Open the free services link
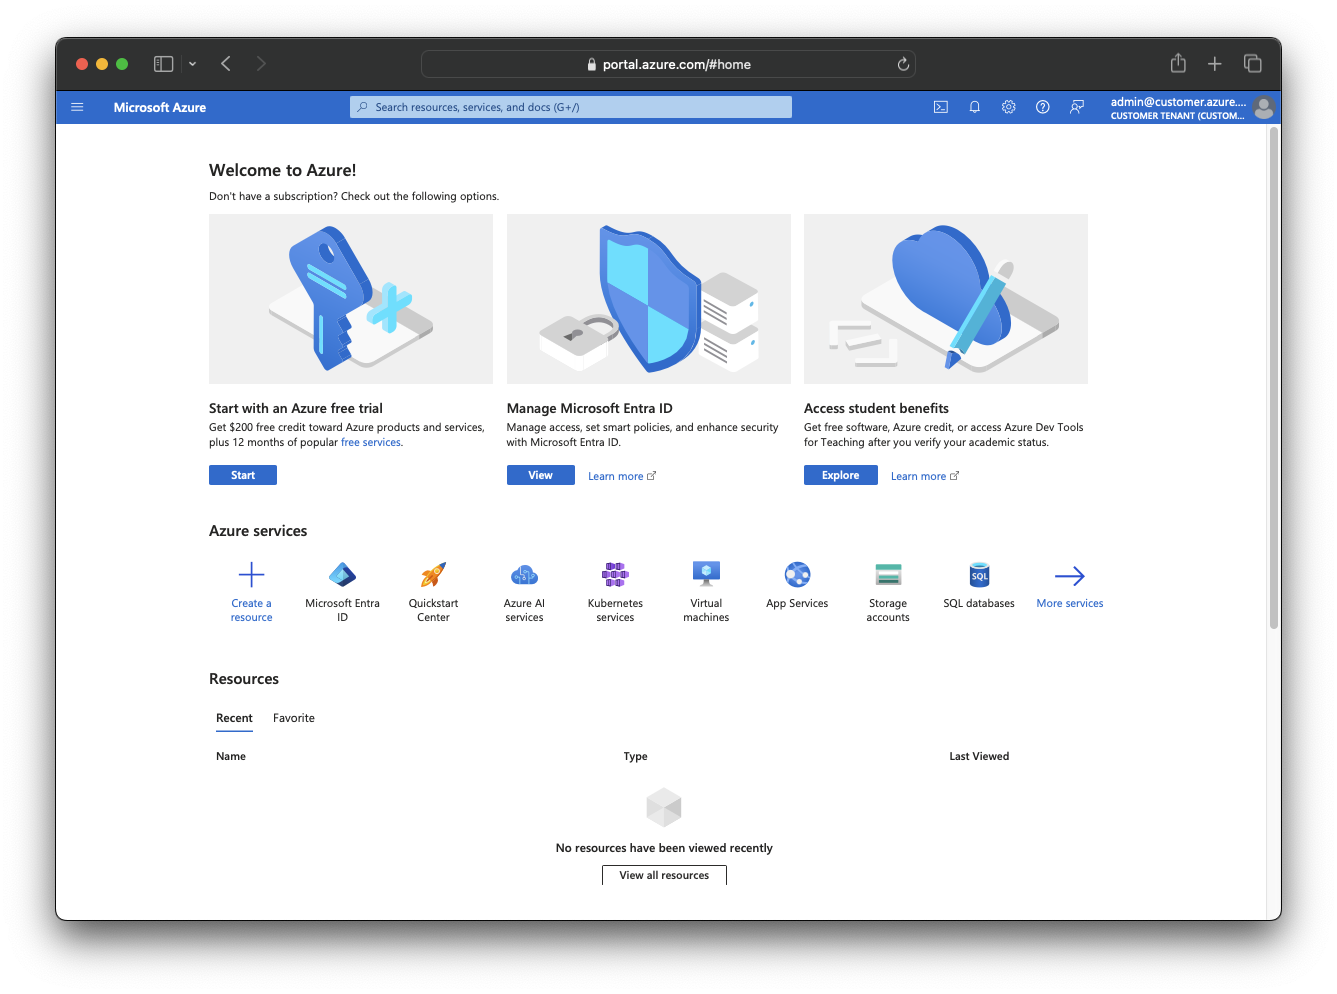1337x994 pixels. tap(371, 442)
